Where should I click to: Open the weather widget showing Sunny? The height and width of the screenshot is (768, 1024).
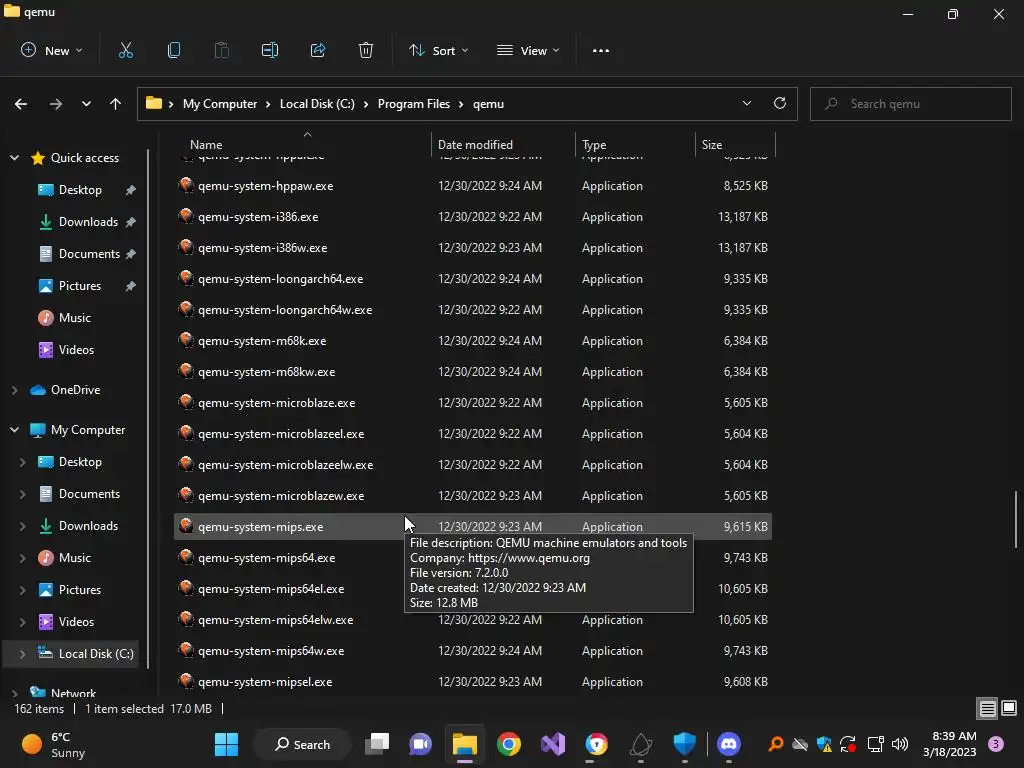click(54, 744)
